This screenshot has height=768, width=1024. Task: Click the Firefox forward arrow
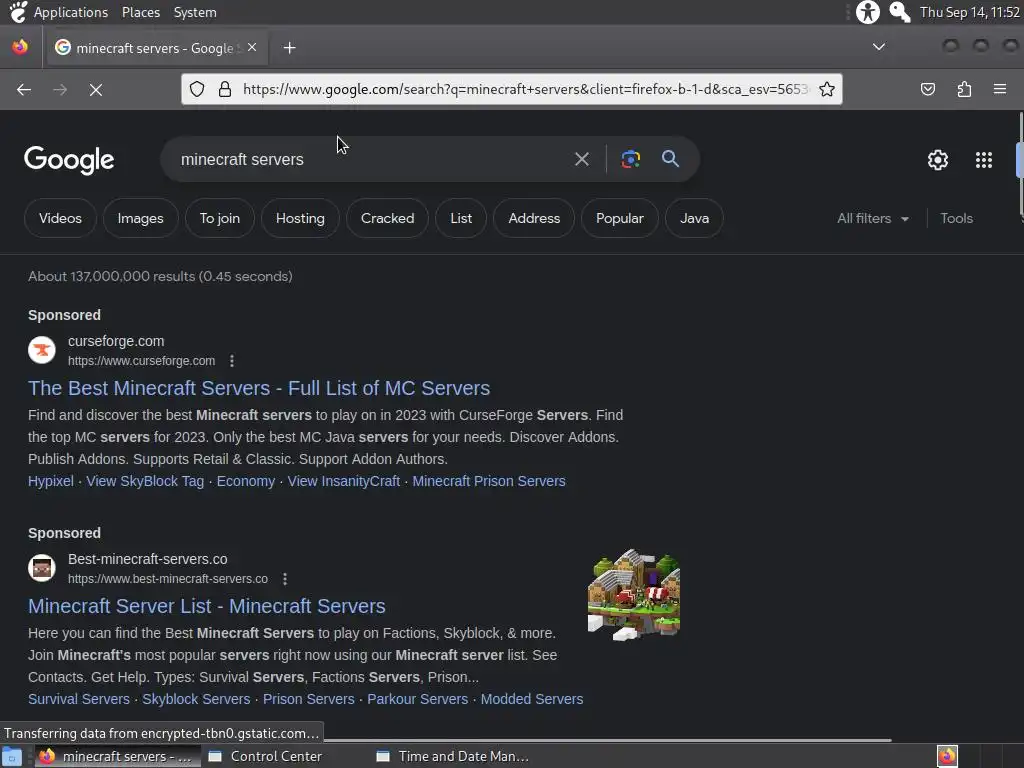click(60, 89)
